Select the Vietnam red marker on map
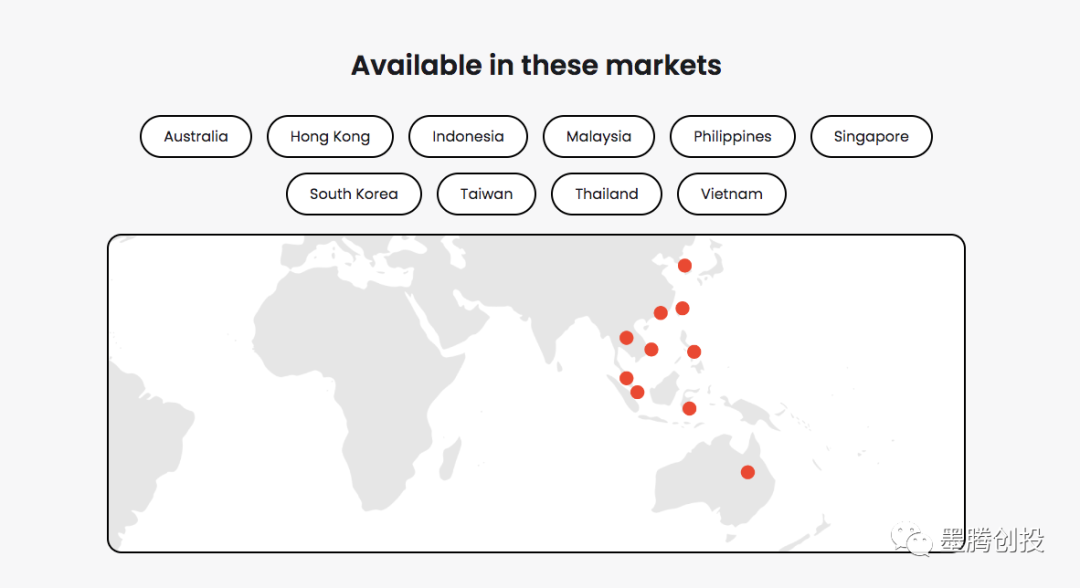 651,349
